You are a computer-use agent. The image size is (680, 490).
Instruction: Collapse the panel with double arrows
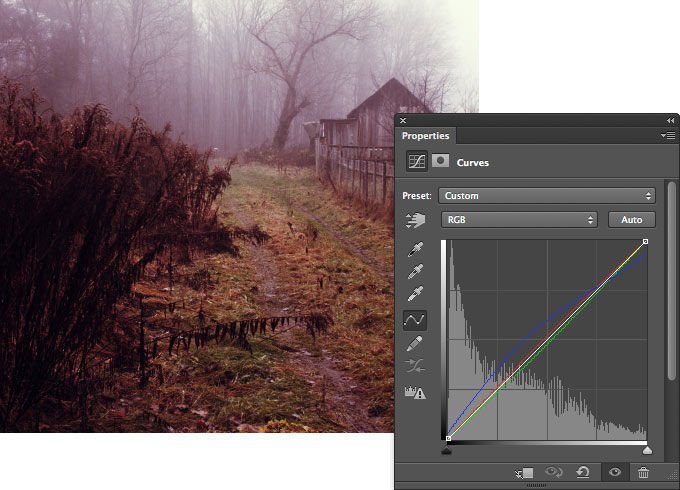(x=671, y=120)
